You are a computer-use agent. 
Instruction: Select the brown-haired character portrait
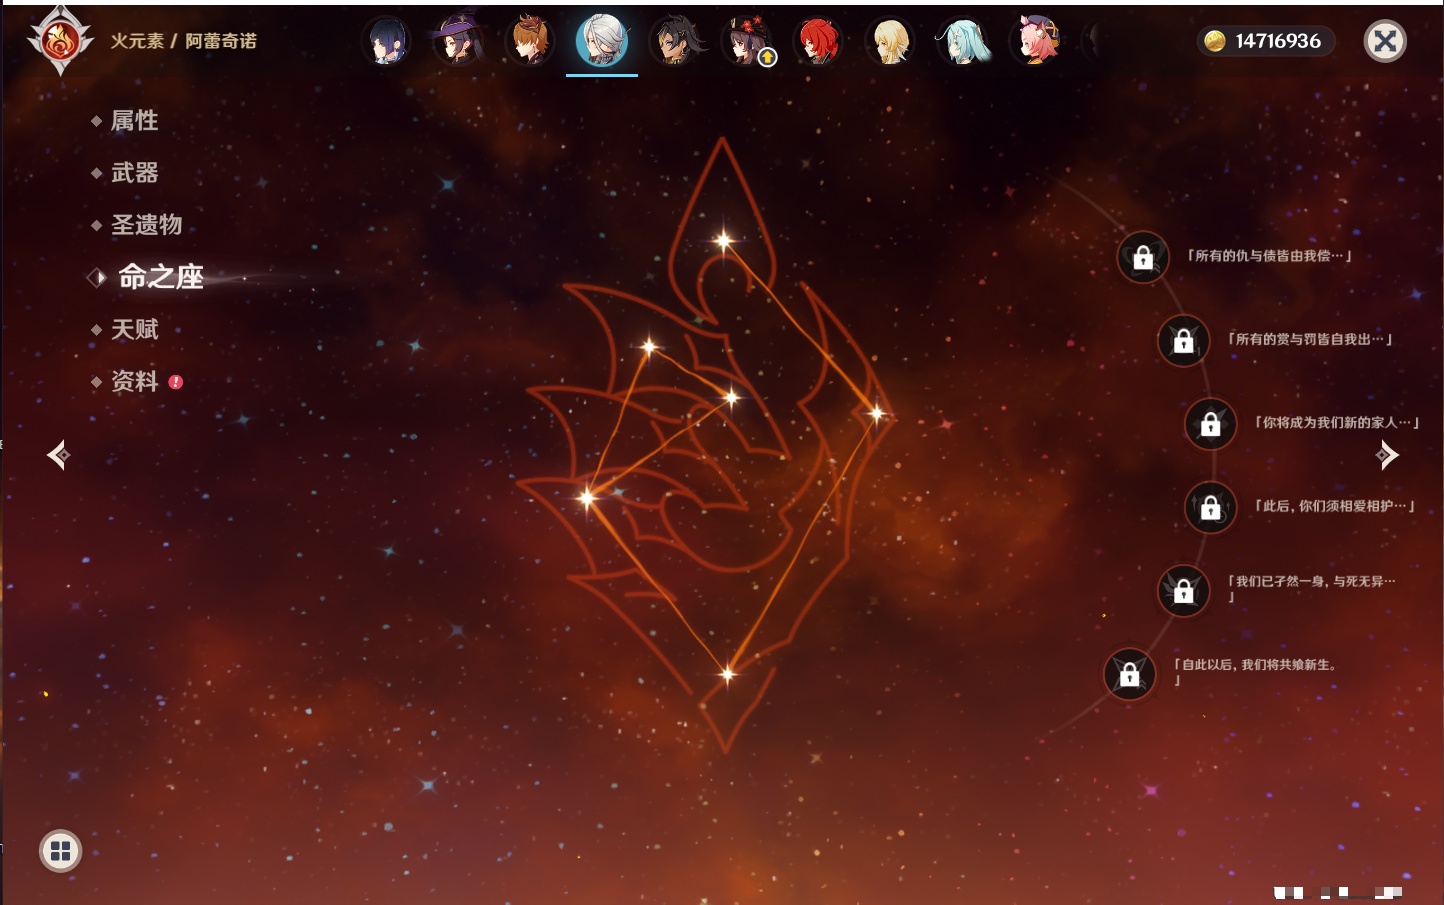529,41
